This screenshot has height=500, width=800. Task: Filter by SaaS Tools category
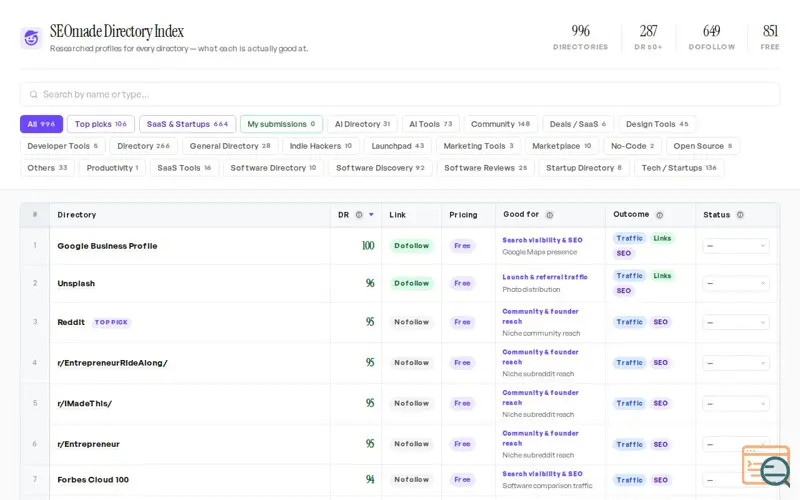click(x=184, y=168)
